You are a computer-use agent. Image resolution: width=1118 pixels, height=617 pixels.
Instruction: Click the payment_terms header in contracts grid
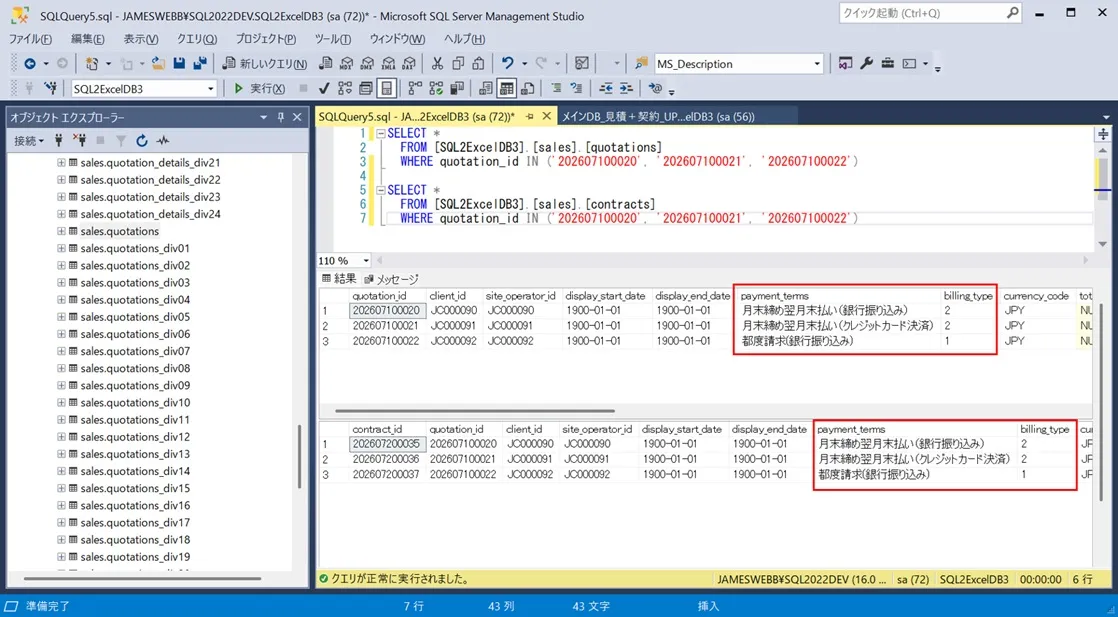coord(851,429)
